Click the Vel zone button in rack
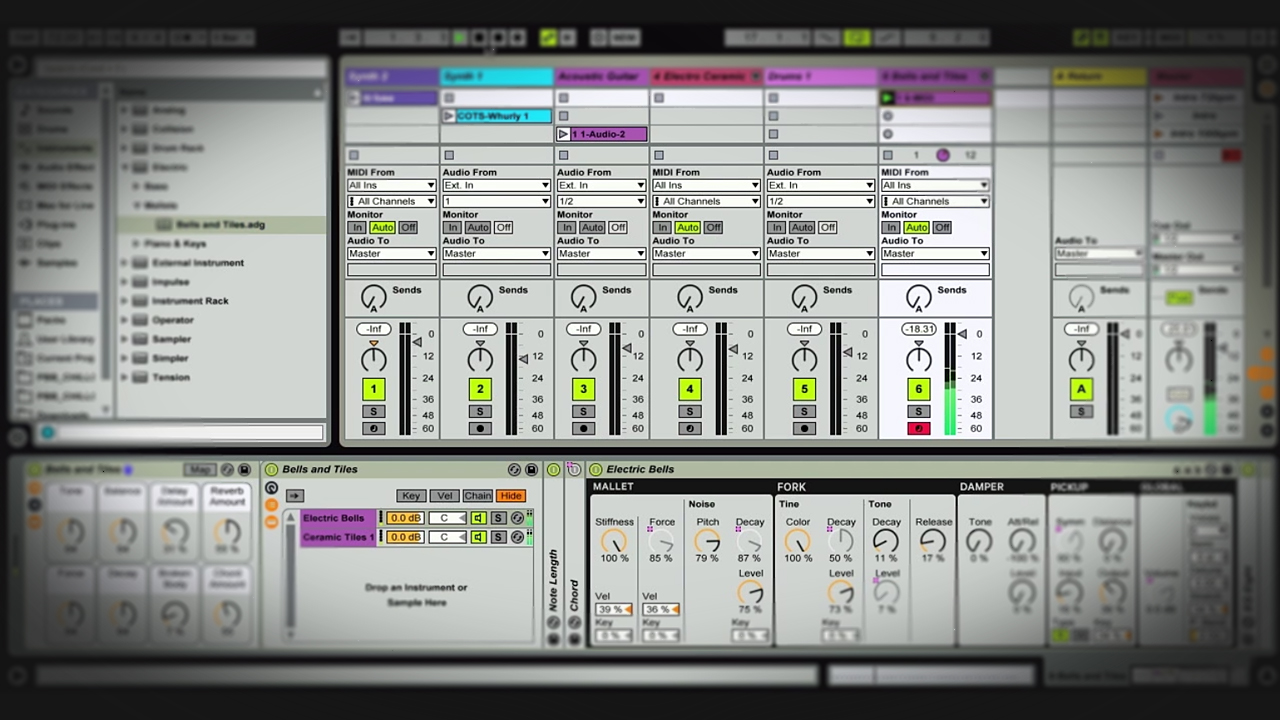The image size is (1280, 720). 444,496
